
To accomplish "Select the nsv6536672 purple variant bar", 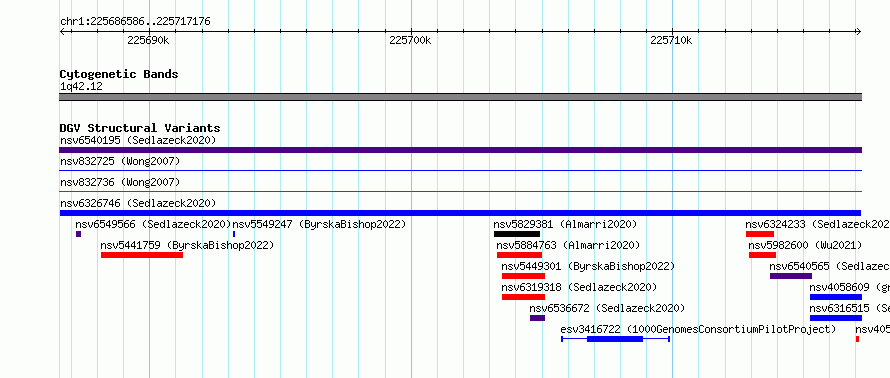I will (x=538, y=318).
